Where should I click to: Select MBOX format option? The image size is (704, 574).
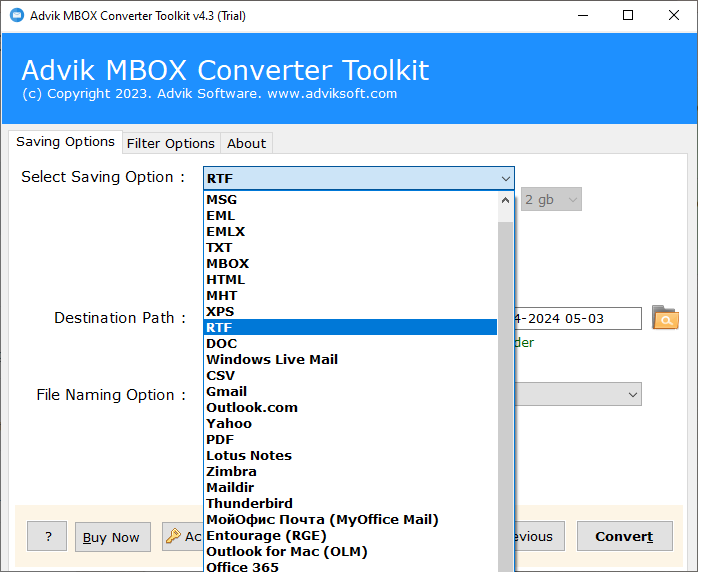351,264
